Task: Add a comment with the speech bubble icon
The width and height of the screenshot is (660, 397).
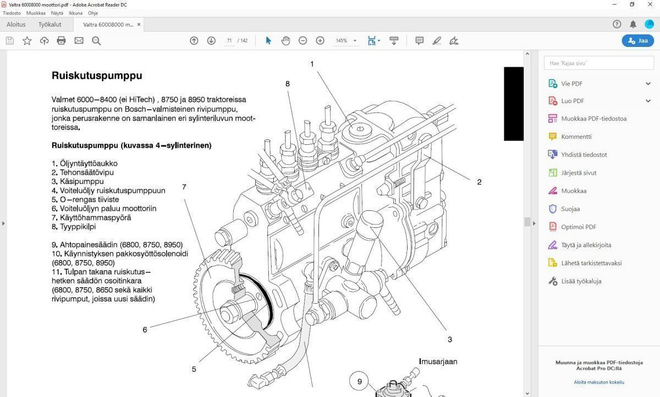Action: pos(419,41)
